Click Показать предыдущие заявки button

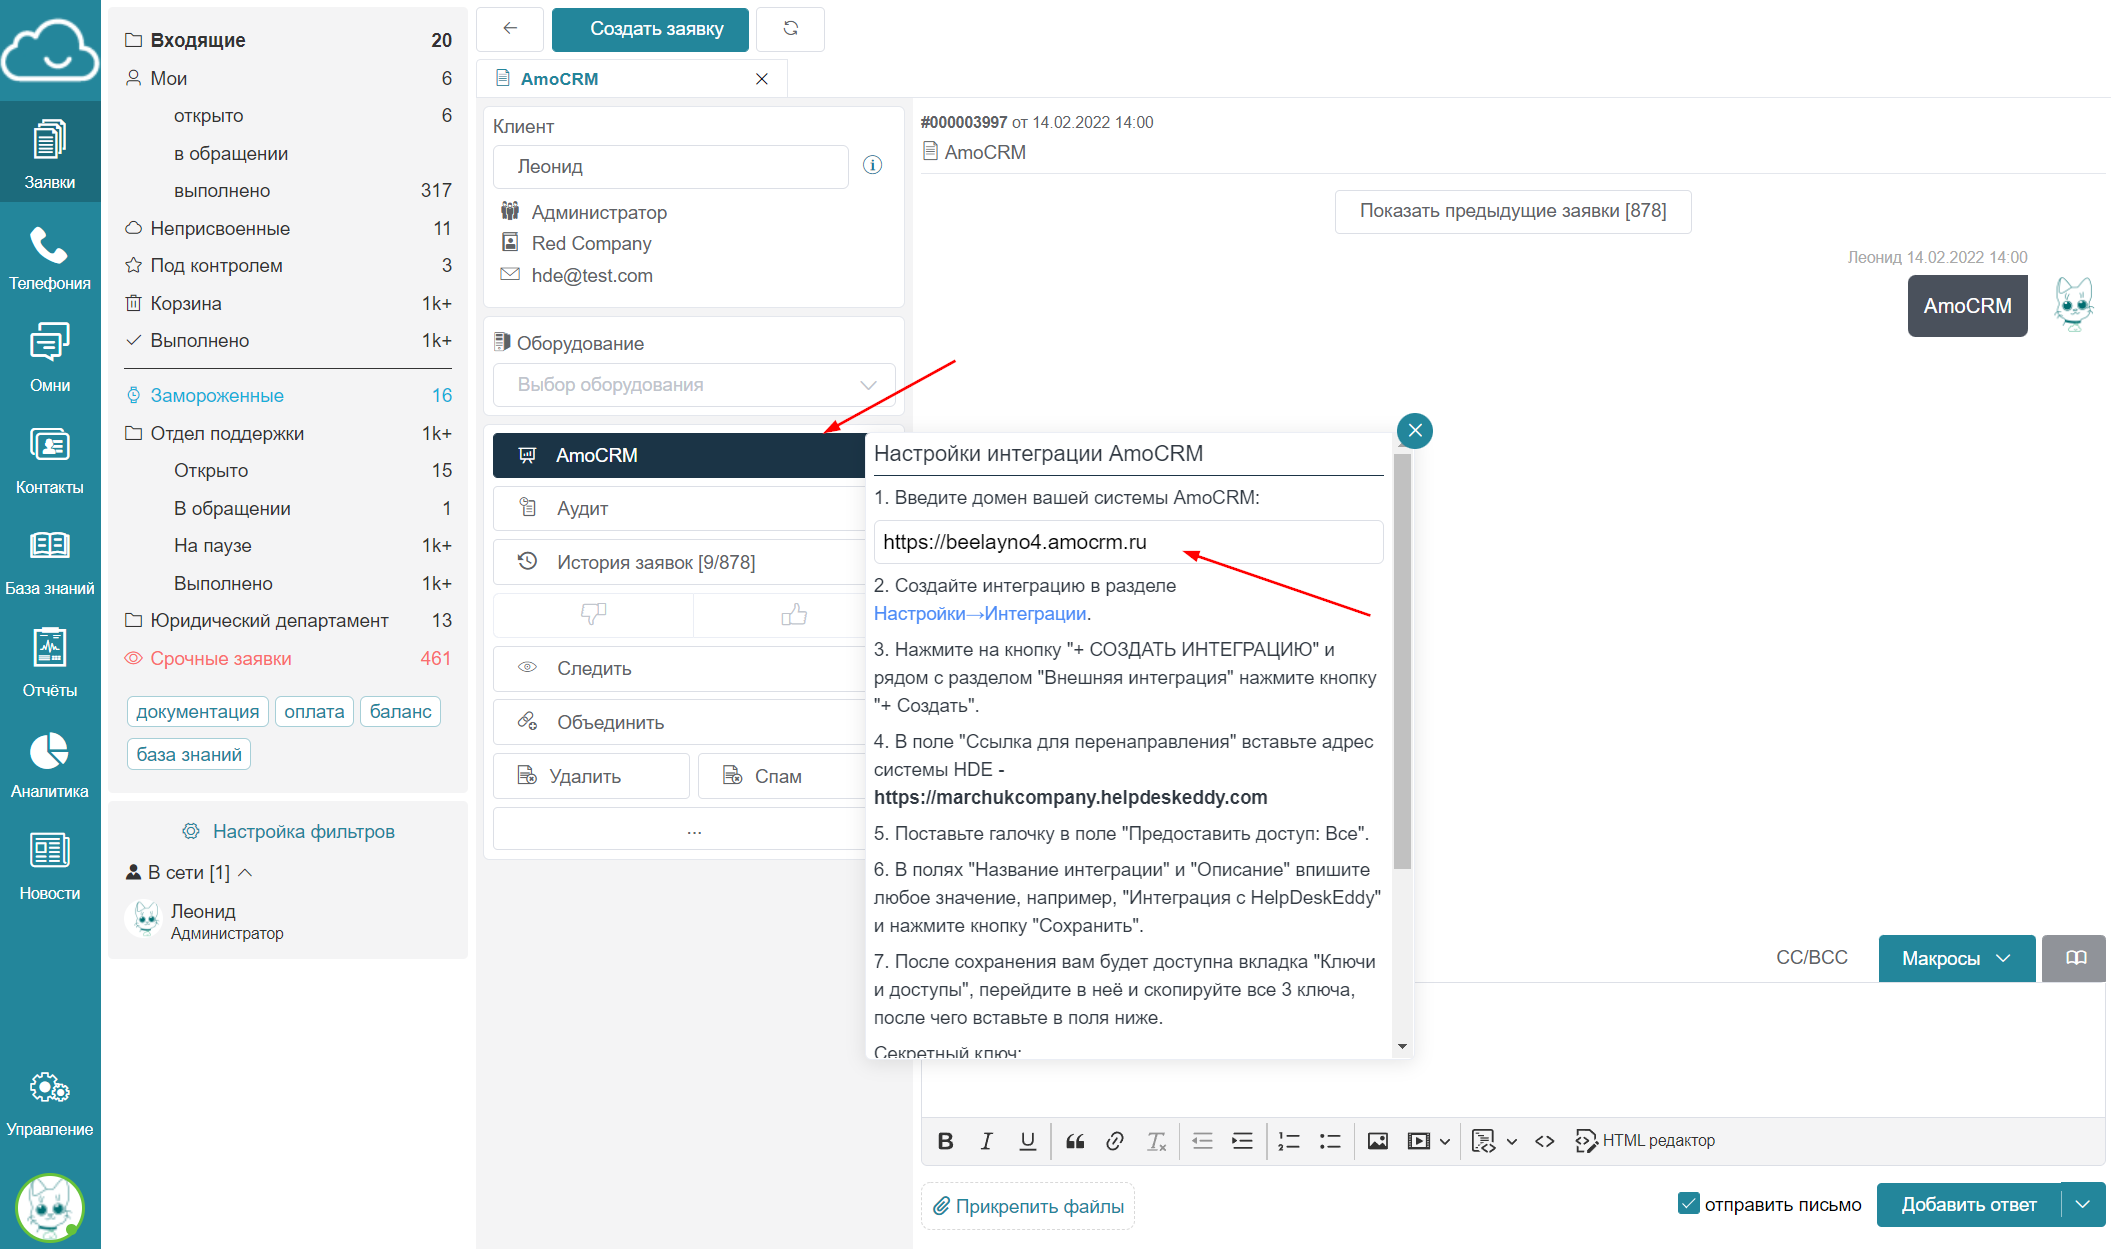pyautogui.click(x=1512, y=211)
